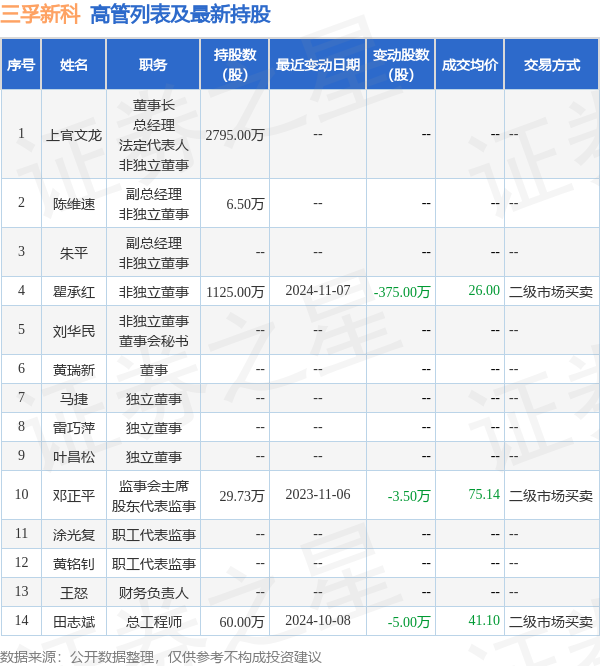Click 二级市场买卖 in 田志斌 row

click(551, 622)
